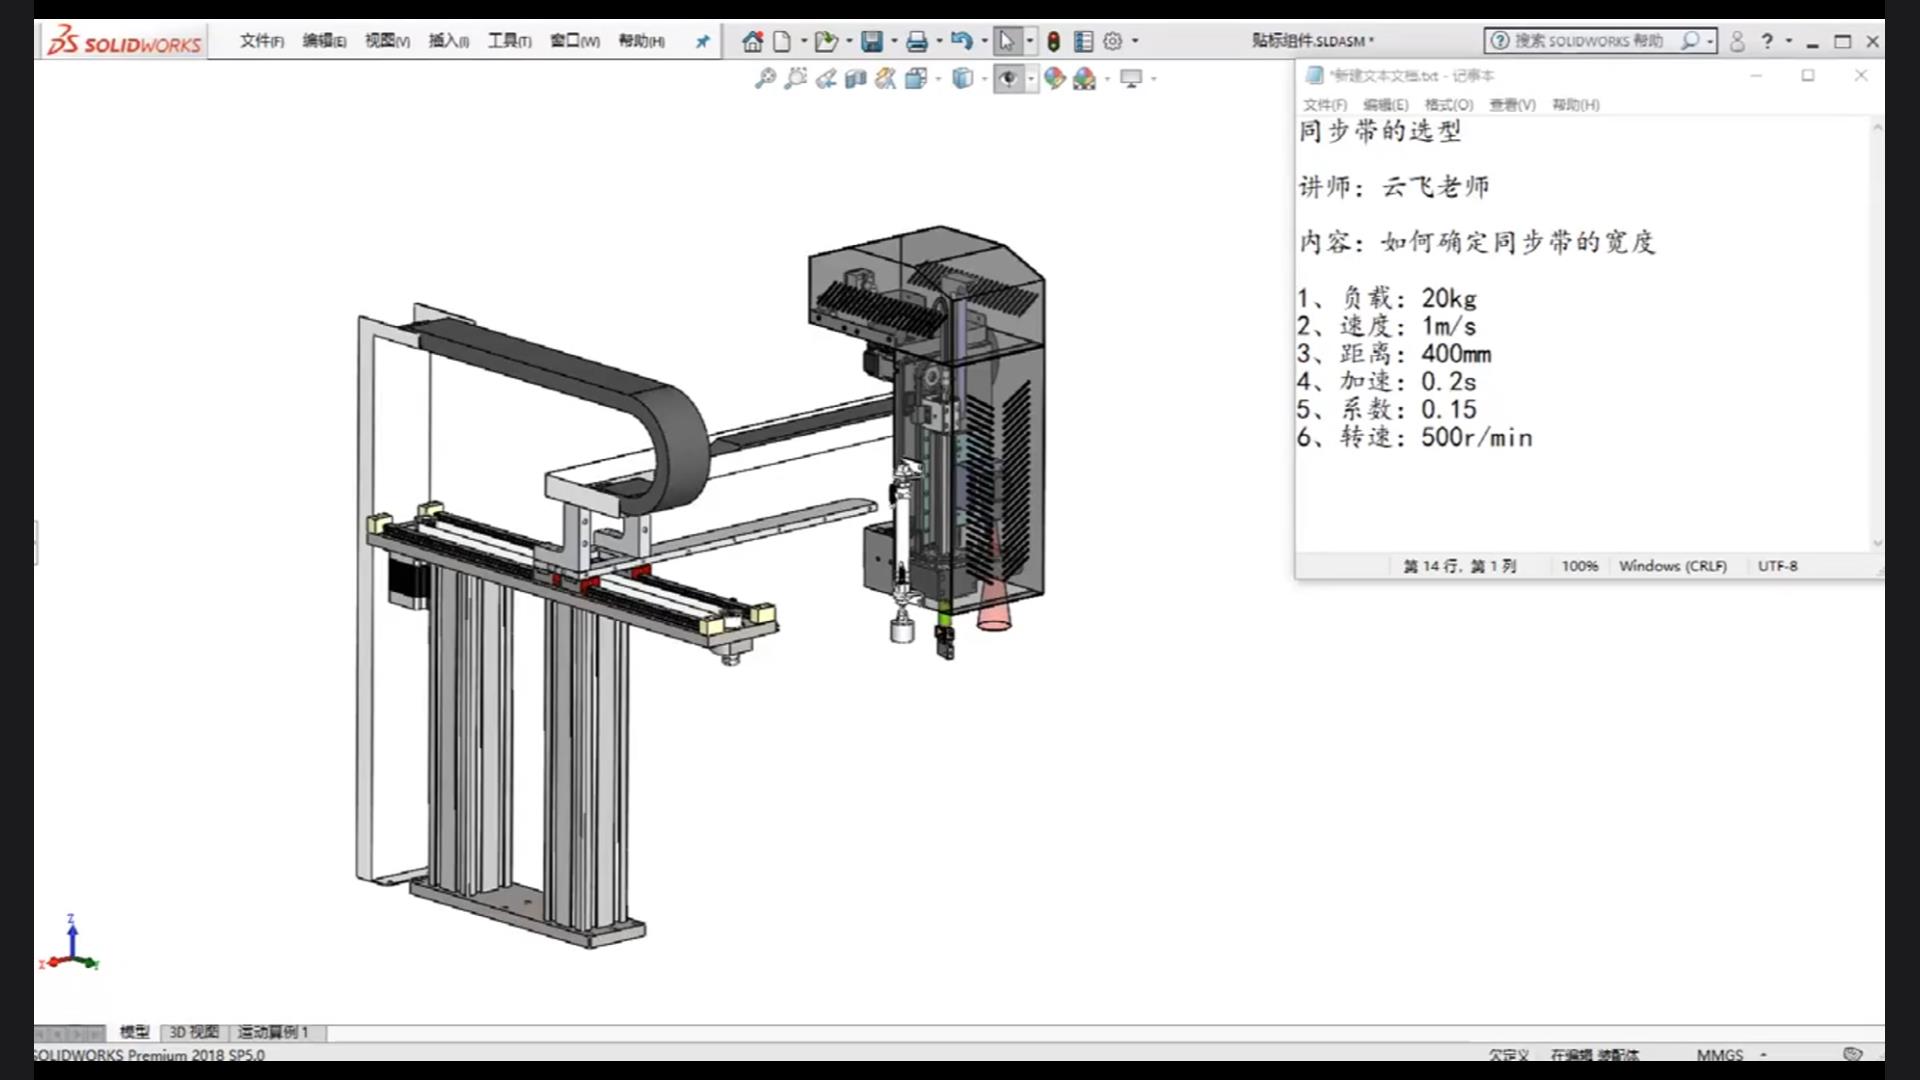Expand the Open file dropdown arrow

pos(849,41)
